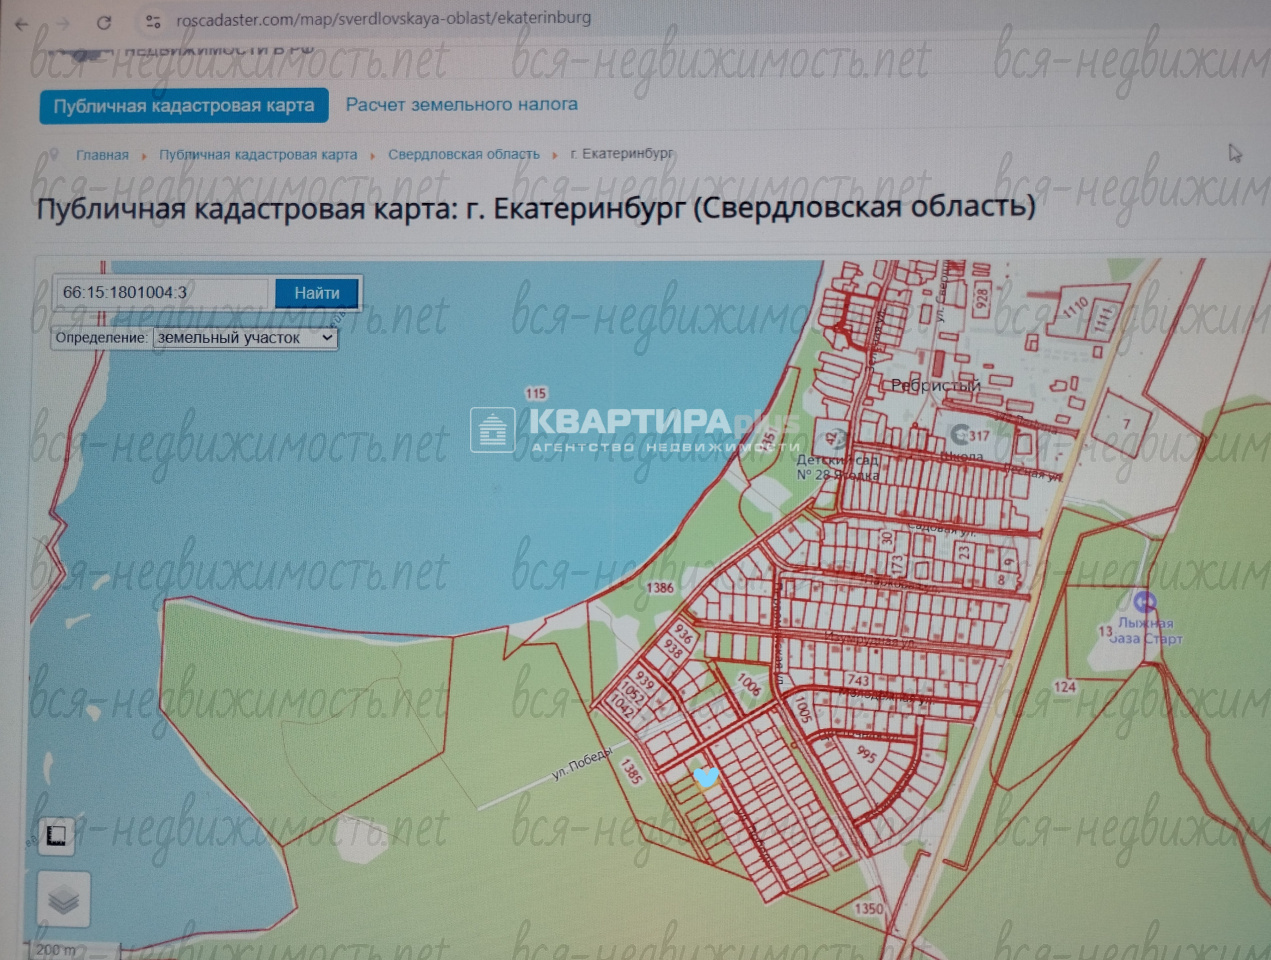This screenshot has height=960, width=1271.
Task: Reload the page with refresh icon
Action: pos(104,22)
